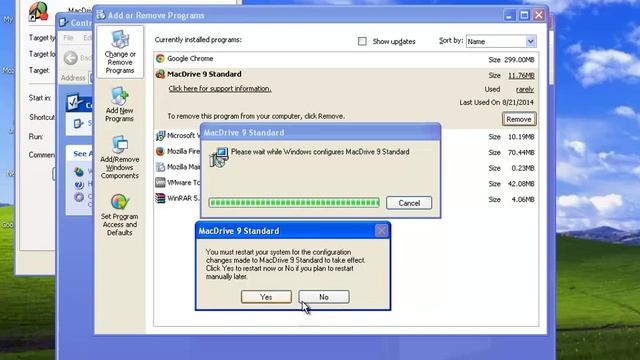The width and height of the screenshot is (640, 360).
Task: Click the 70.44MB size value
Action: click(x=521, y=153)
